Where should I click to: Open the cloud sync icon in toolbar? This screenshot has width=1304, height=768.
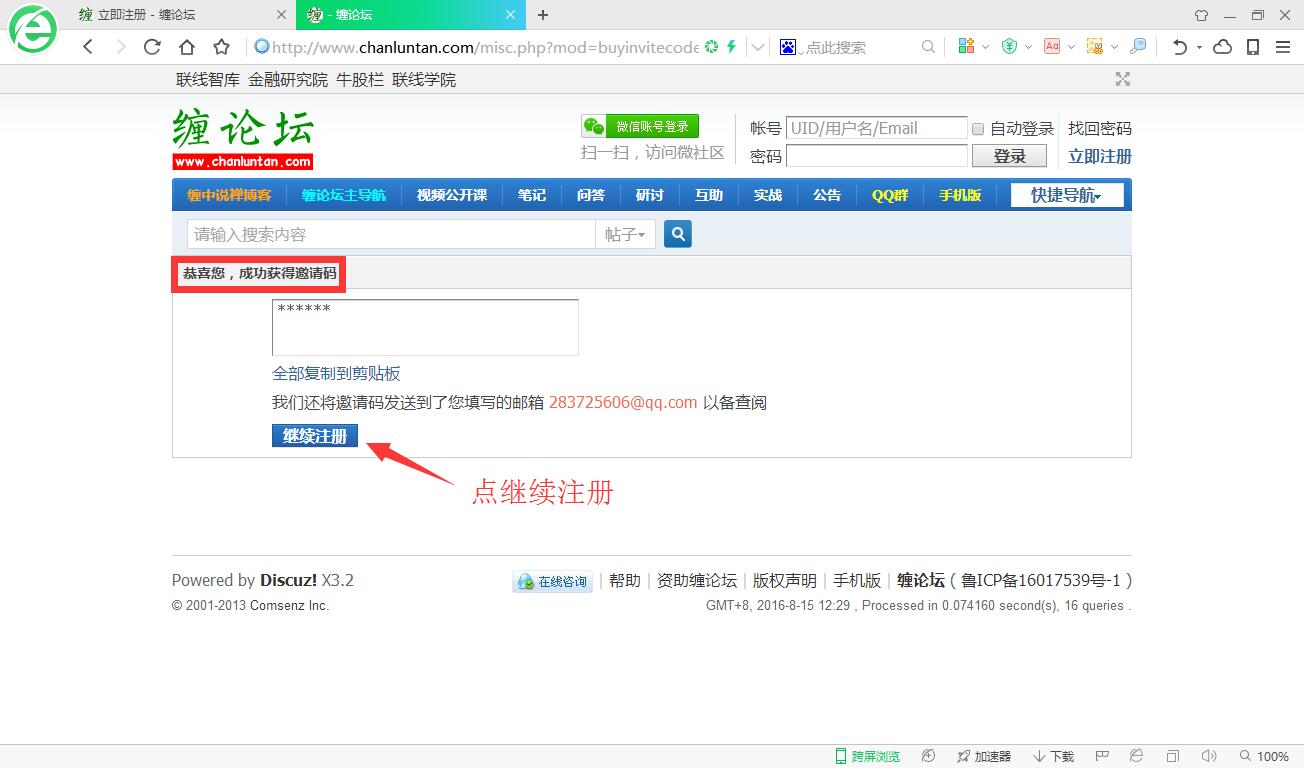pyautogui.click(x=1222, y=47)
